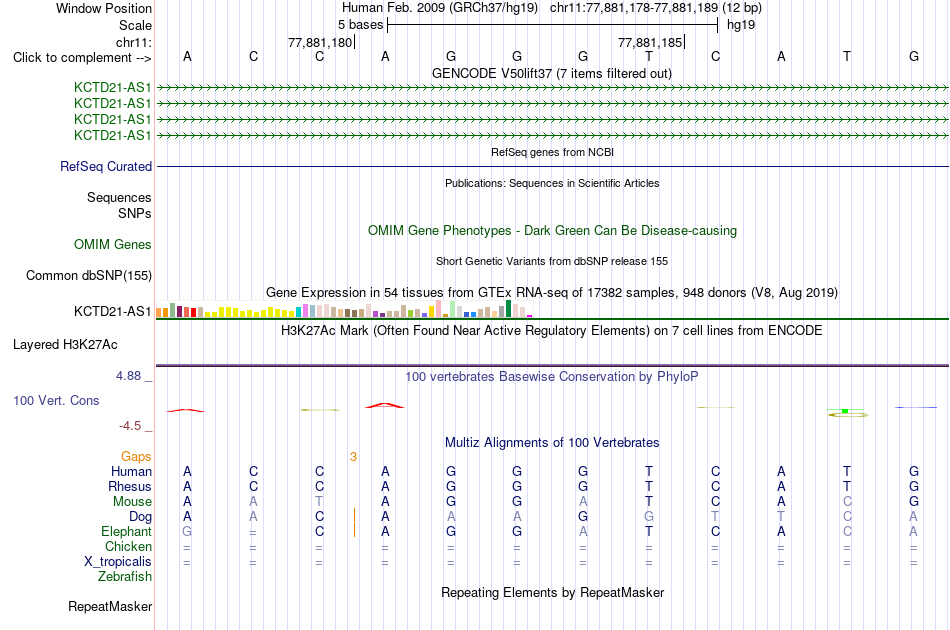Click the cyan bar in the GTEx chart
950x630 pixels.
pos(299,312)
